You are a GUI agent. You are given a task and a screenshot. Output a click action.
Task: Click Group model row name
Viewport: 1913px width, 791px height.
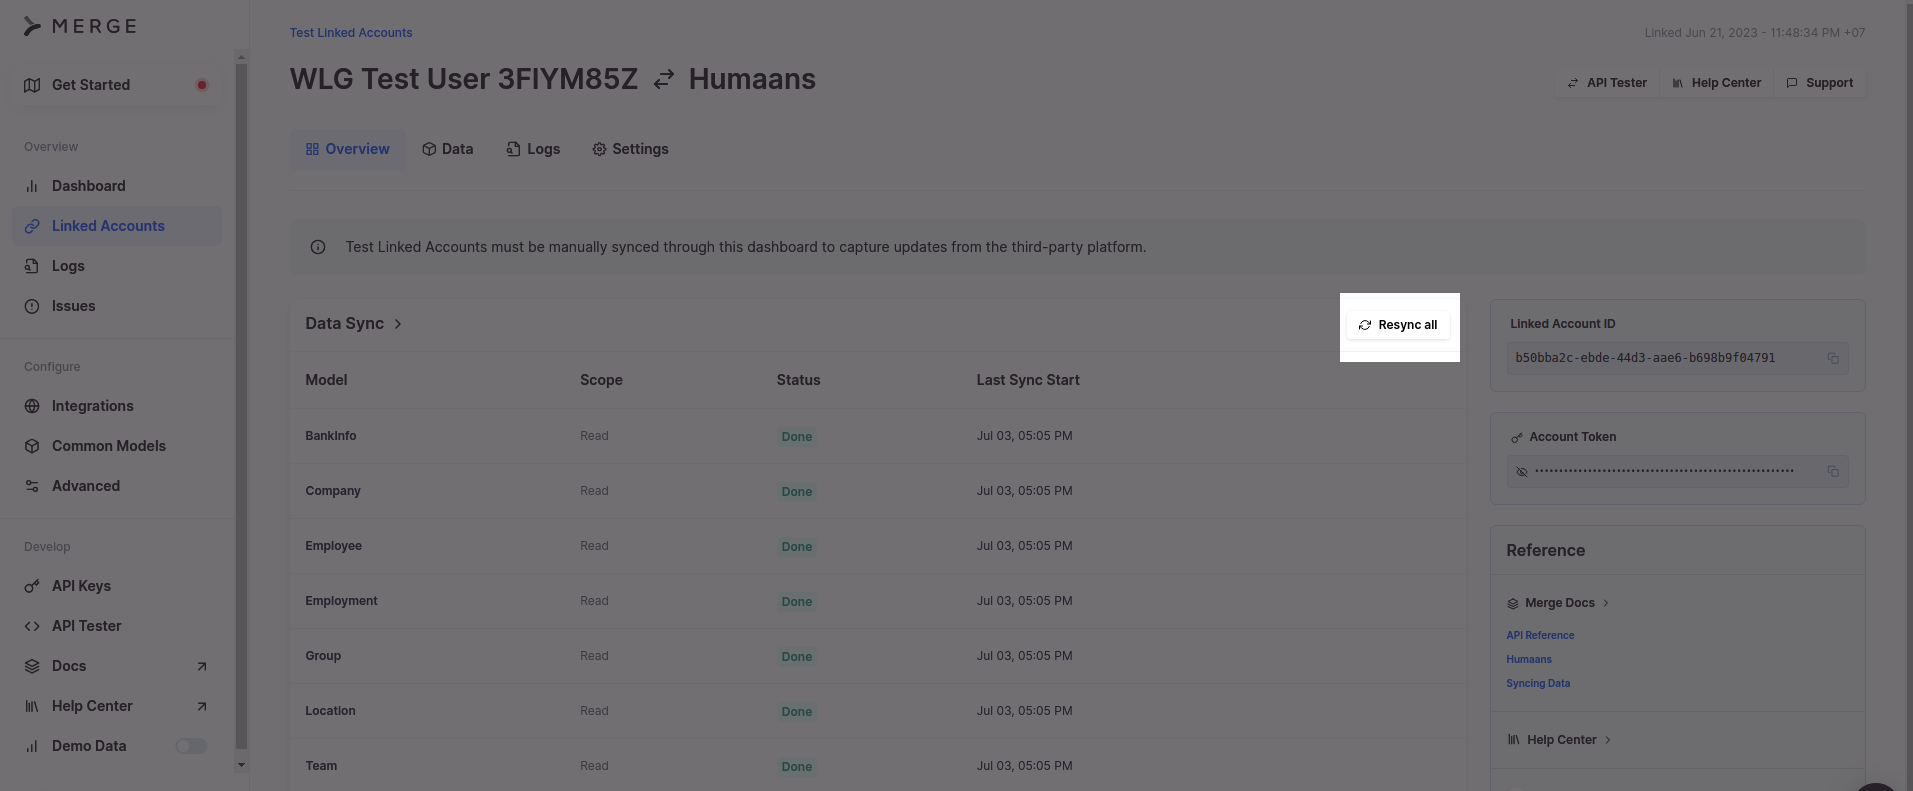pos(323,656)
